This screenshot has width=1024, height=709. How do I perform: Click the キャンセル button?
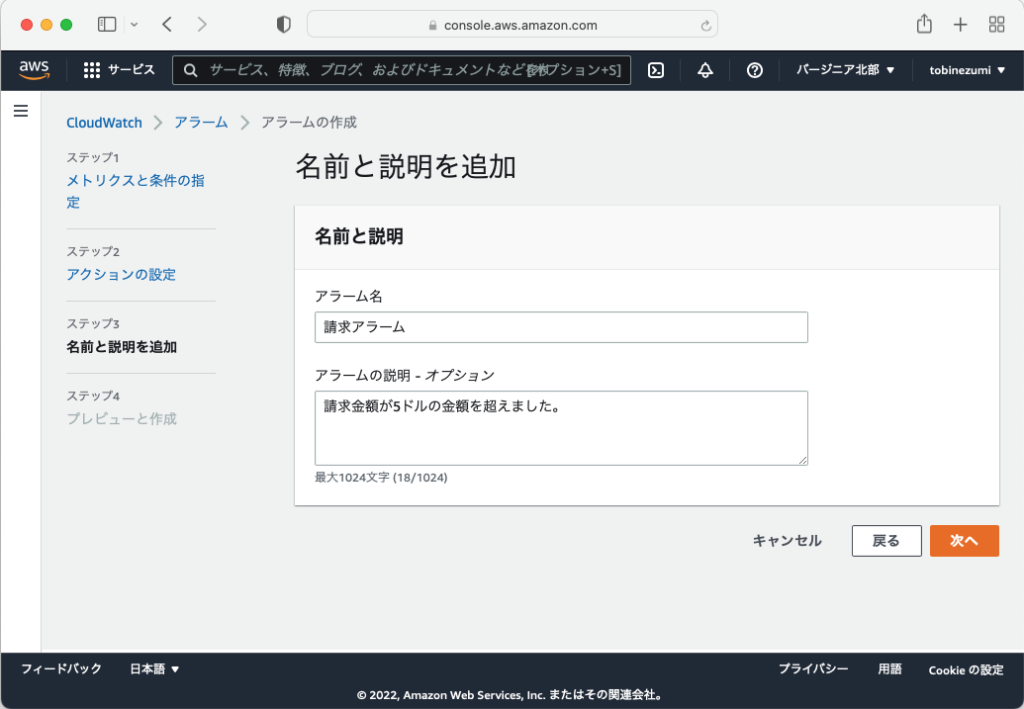[787, 541]
